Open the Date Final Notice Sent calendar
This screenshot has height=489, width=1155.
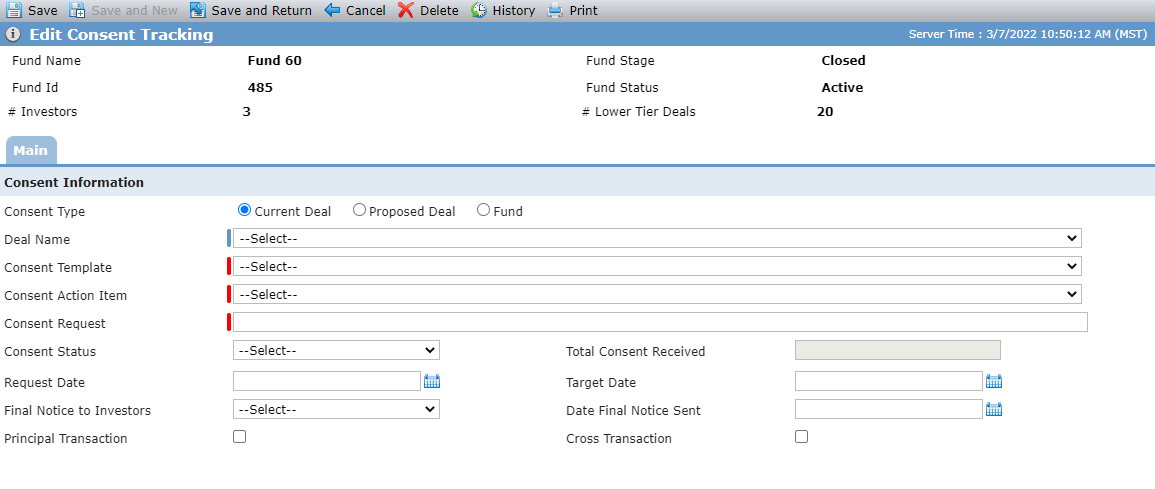pyautogui.click(x=994, y=409)
